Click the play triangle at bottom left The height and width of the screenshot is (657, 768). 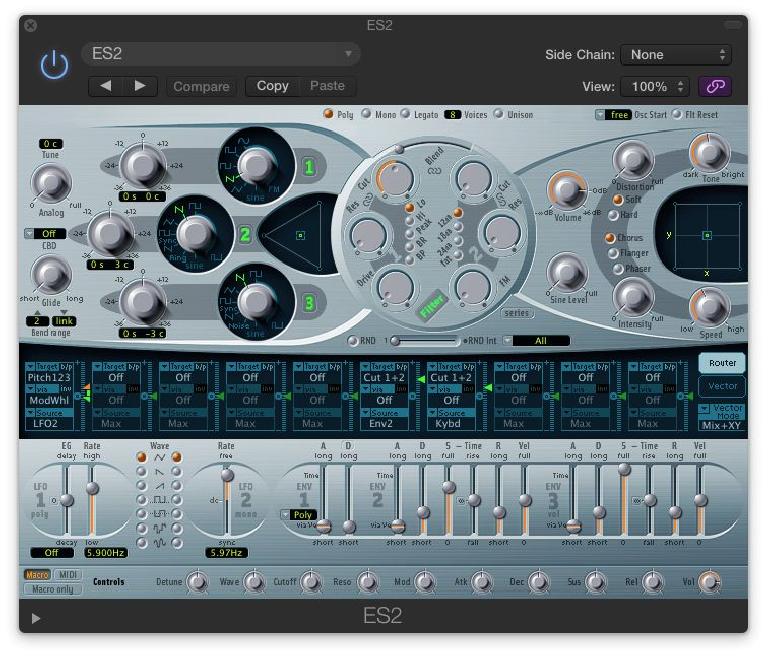[x=35, y=619]
